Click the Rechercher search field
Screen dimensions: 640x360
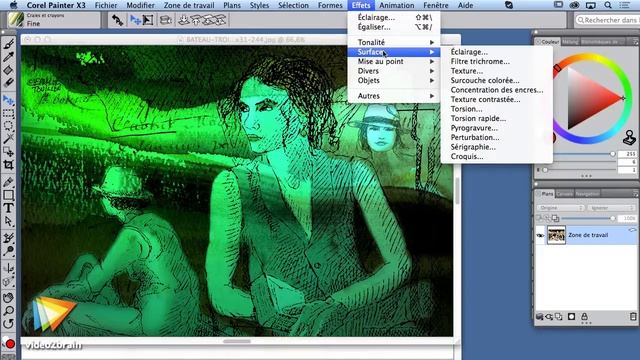click(607, 20)
